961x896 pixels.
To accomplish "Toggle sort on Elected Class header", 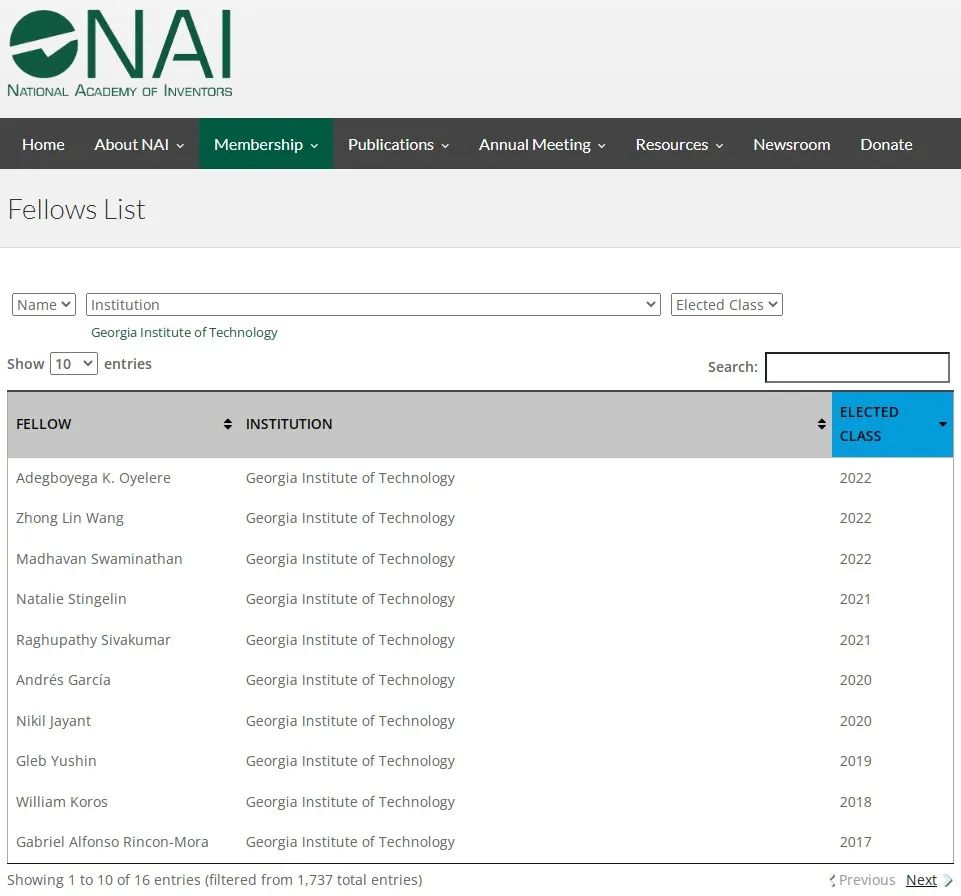I will pyautogui.click(x=891, y=424).
